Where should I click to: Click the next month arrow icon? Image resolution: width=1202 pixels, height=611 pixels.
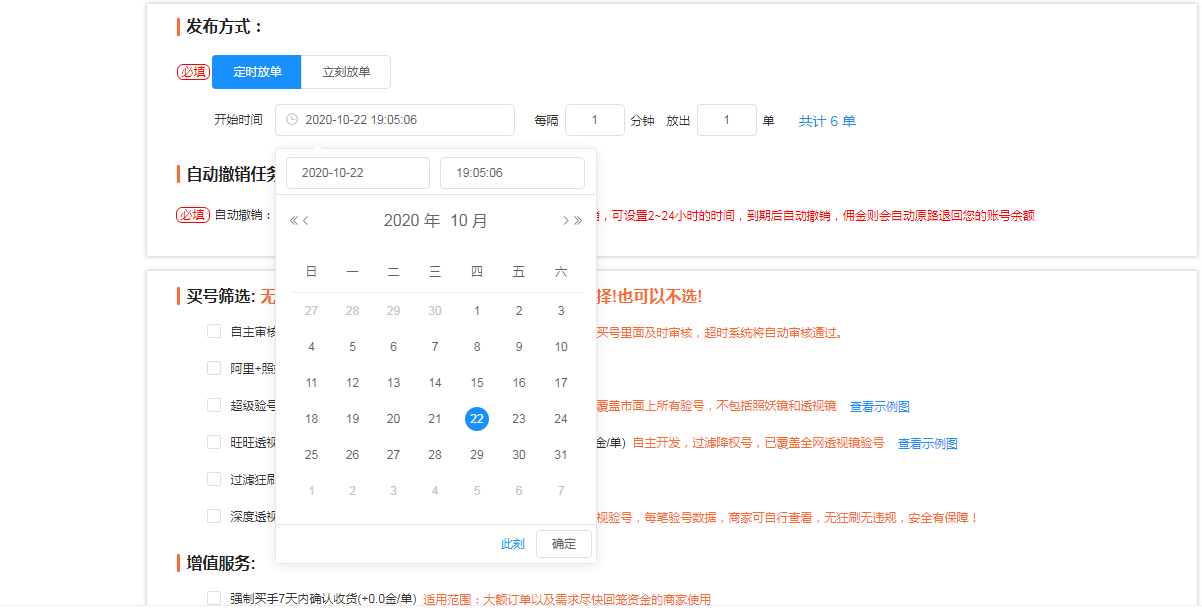(x=565, y=221)
